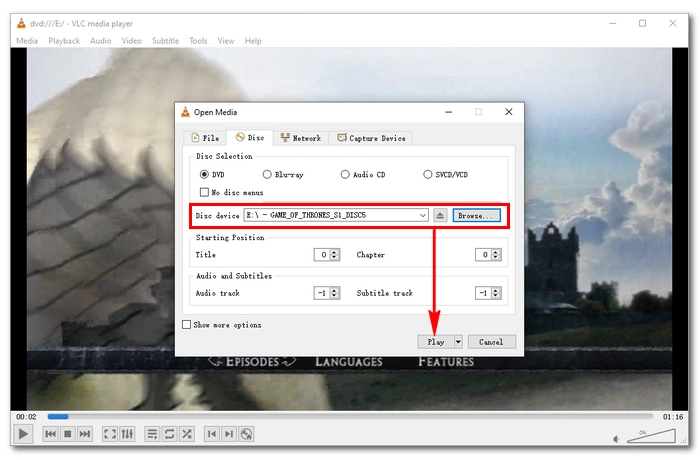700x460 pixels.
Task: Maximize the VLC main window
Action: pyautogui.click(x=642, y=23)
